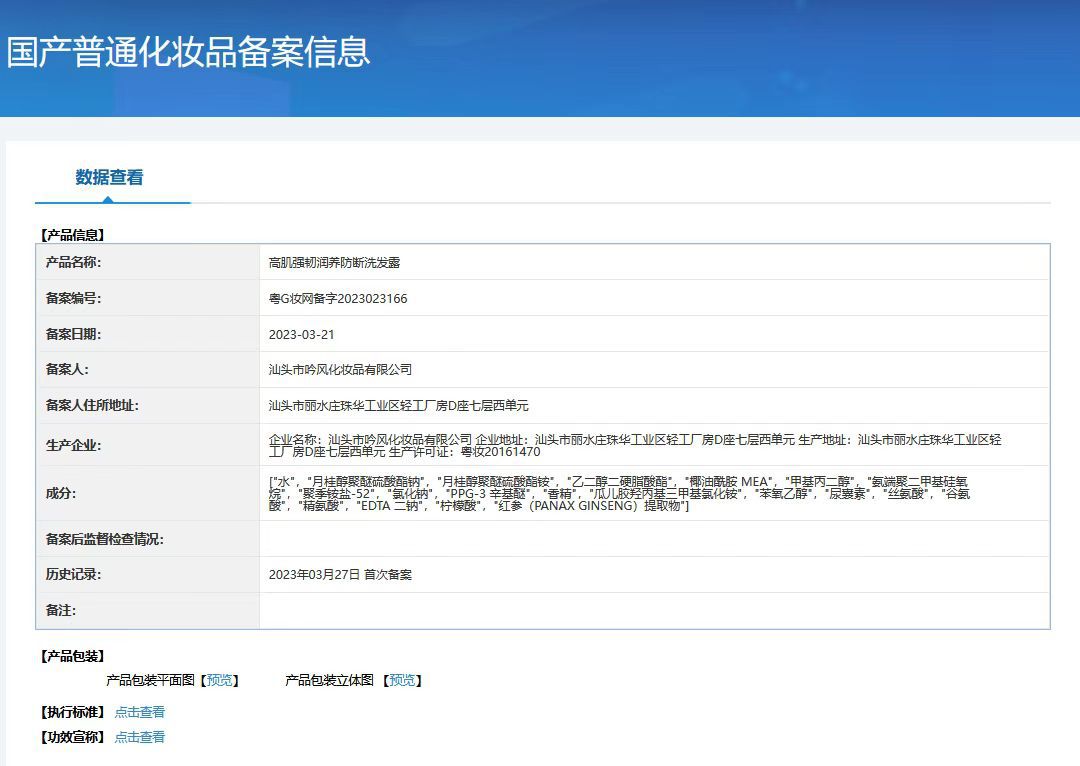Click the 【执行标准】 heading
The image size is (1080, 766).
pos(72,712)
